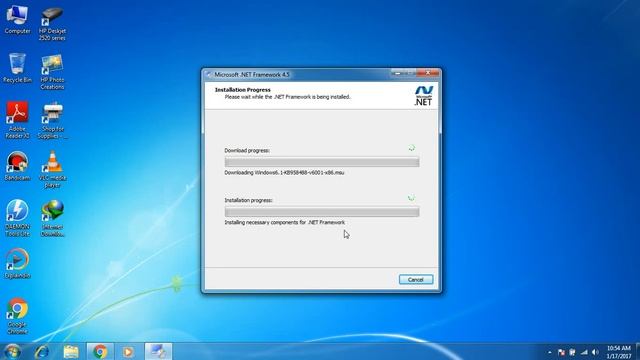Select HP Deskjet 2520 series shortcut

[x=52, y=24]
